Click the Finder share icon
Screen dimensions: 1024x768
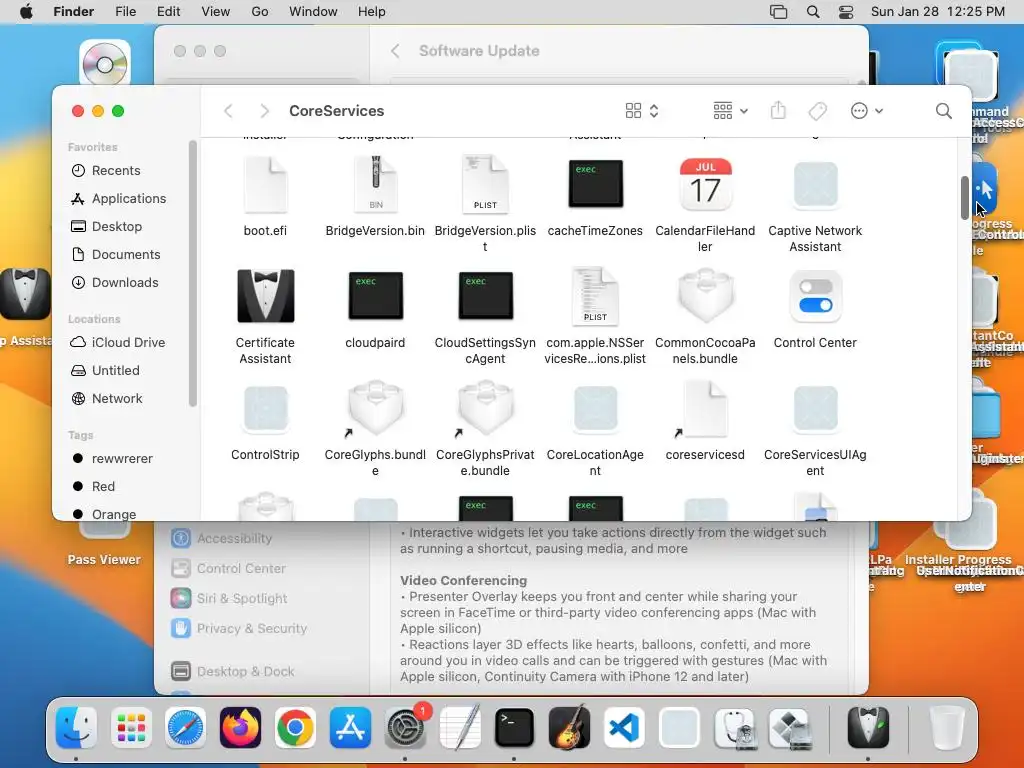pyautogui.click(x=778, y=110)
